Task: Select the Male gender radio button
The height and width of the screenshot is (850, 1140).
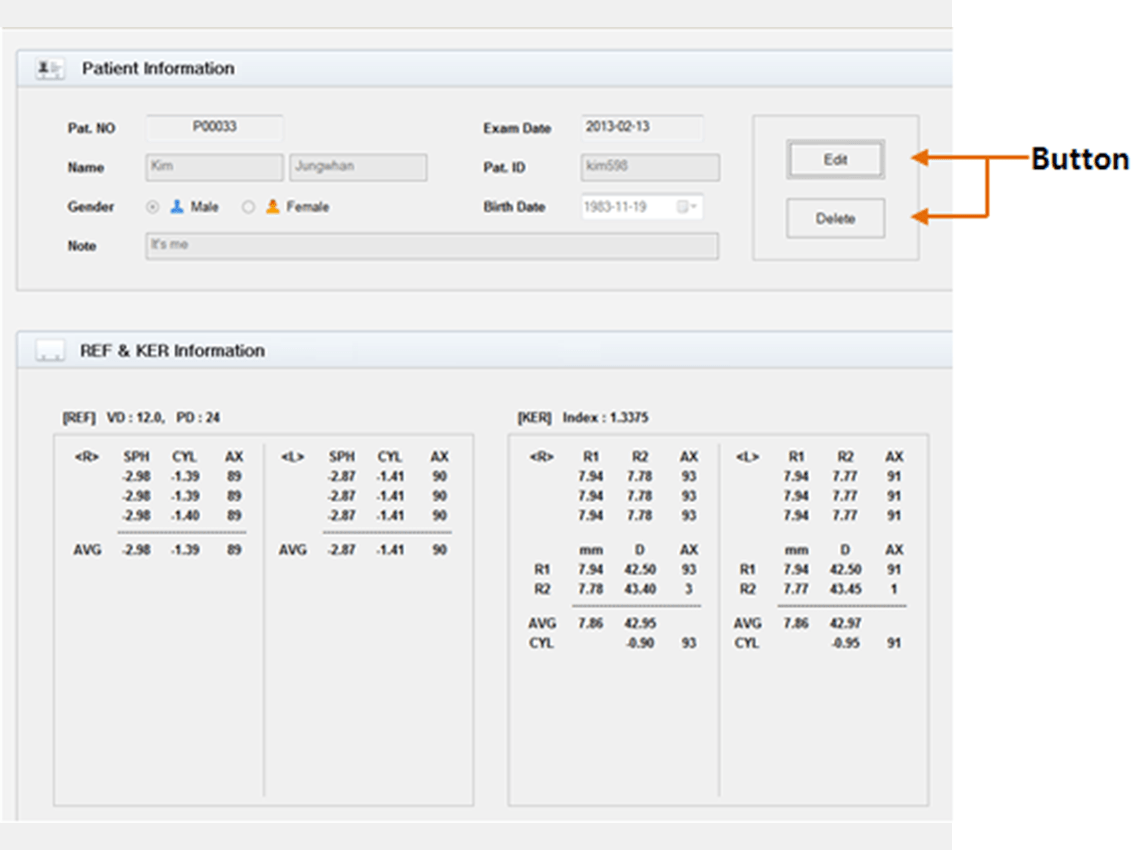Action: tap(152, 207)
